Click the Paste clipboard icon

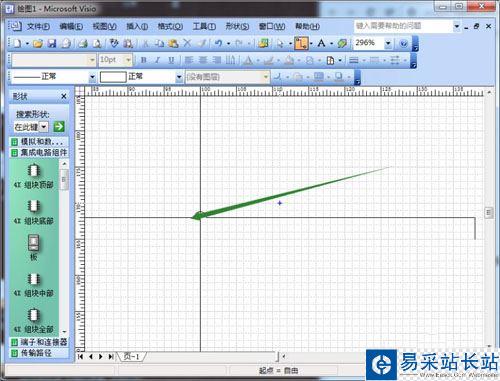173,43
